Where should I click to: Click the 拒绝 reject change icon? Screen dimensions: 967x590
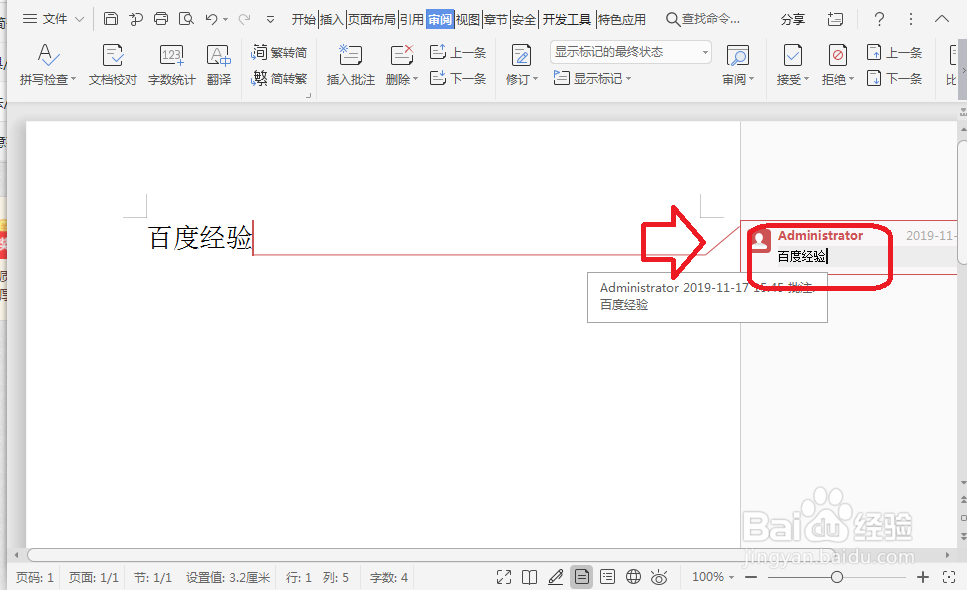[837, 55]
